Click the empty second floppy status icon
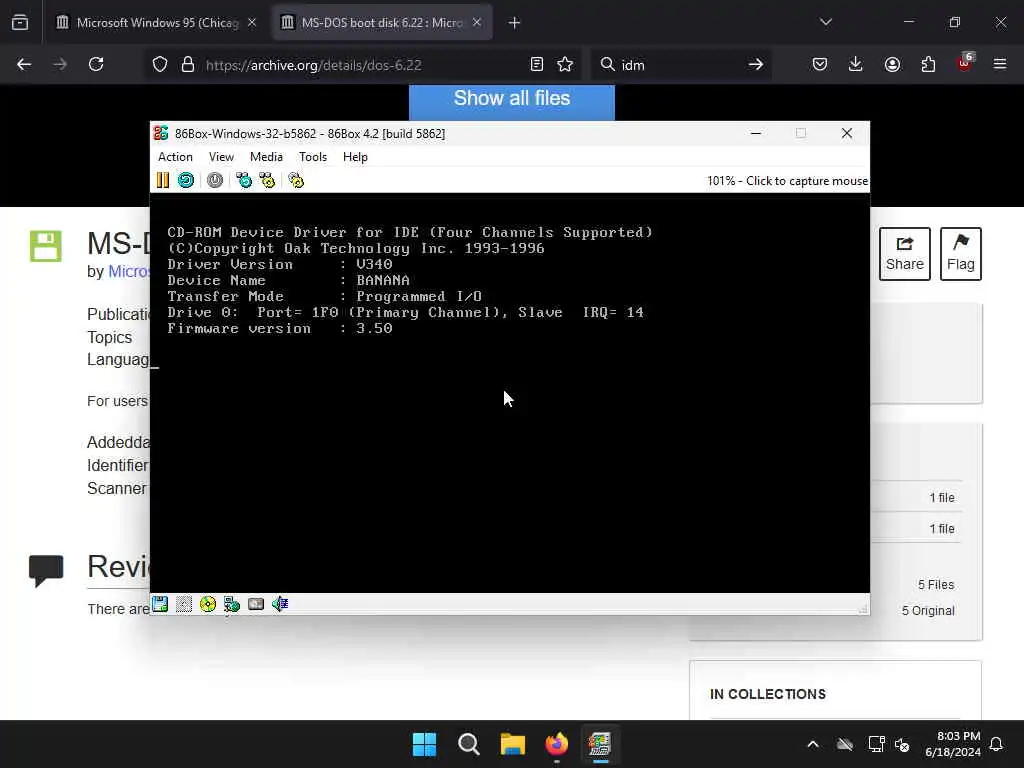 coord(184,604)
